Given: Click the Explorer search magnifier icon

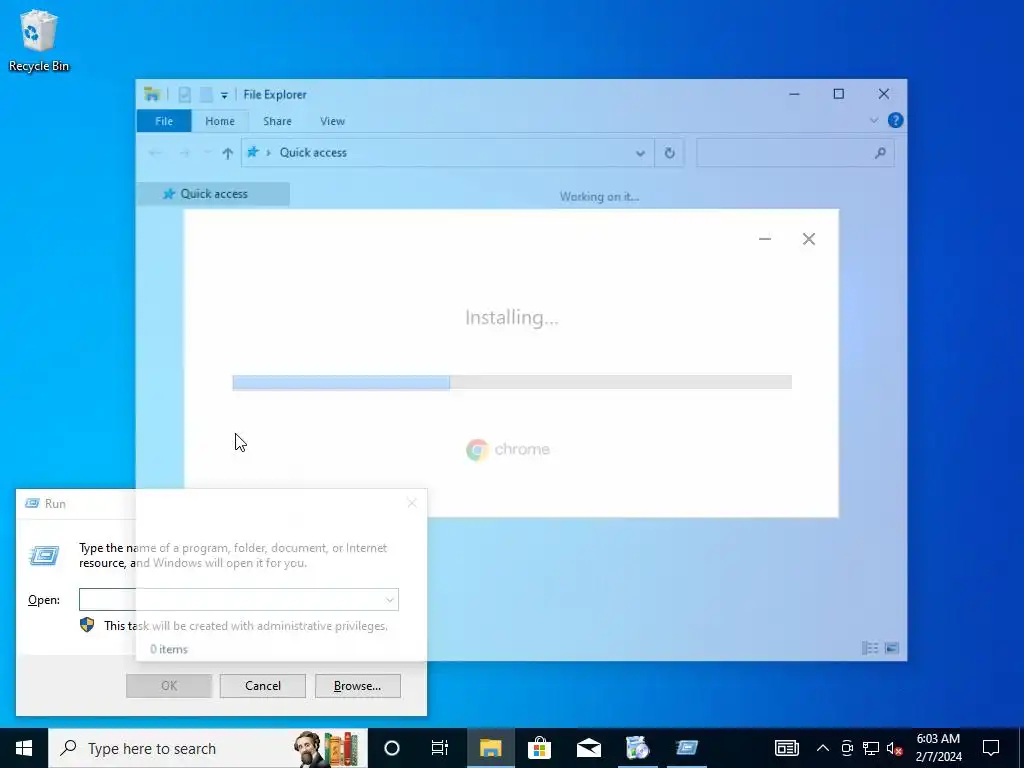Looking at the screenshot, I should (880, 153).
